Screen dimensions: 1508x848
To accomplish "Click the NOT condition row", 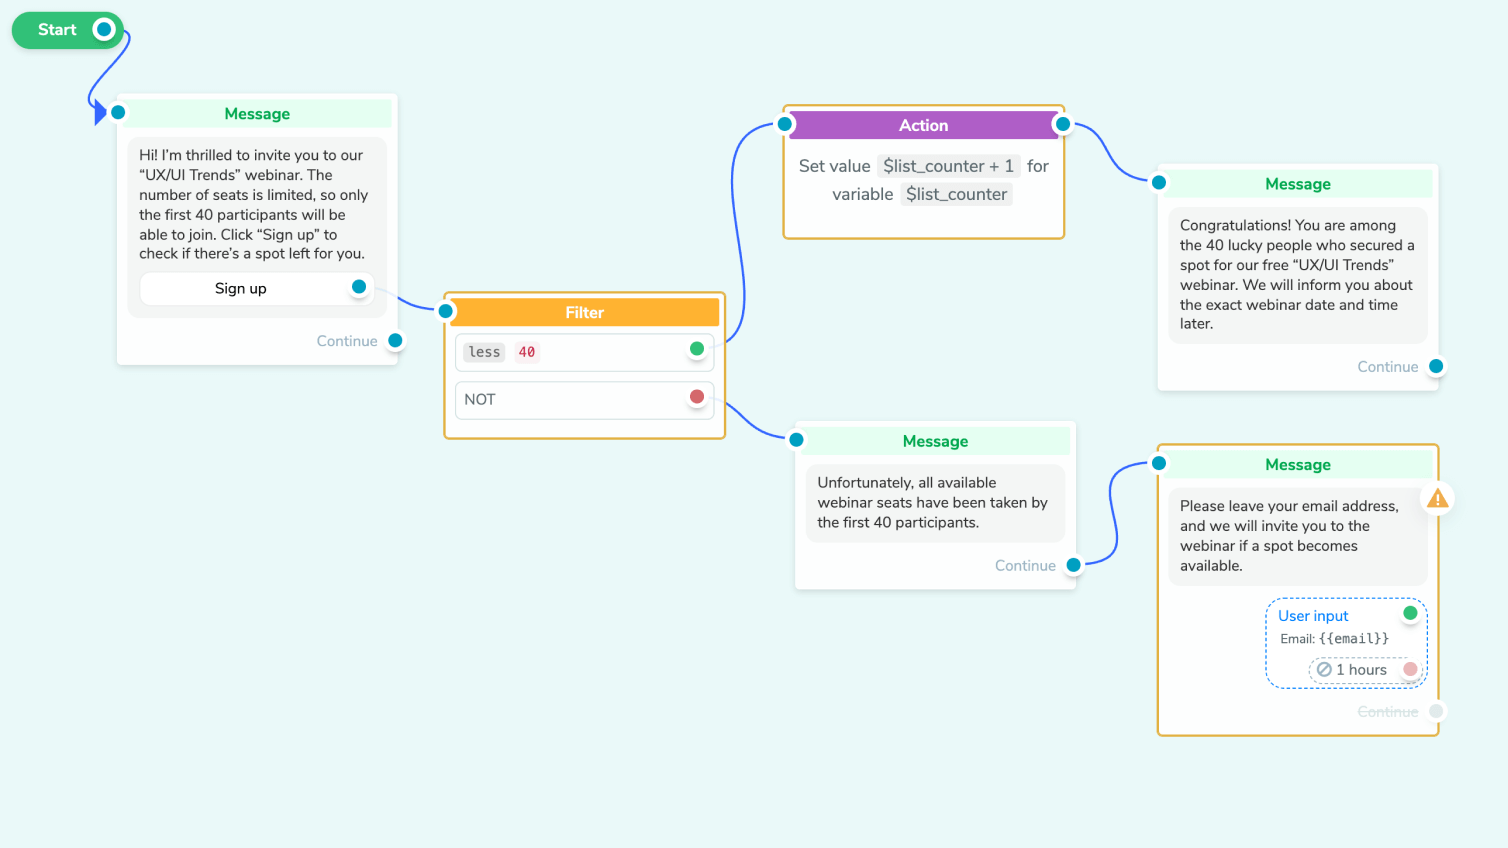I will pos(585,400).
